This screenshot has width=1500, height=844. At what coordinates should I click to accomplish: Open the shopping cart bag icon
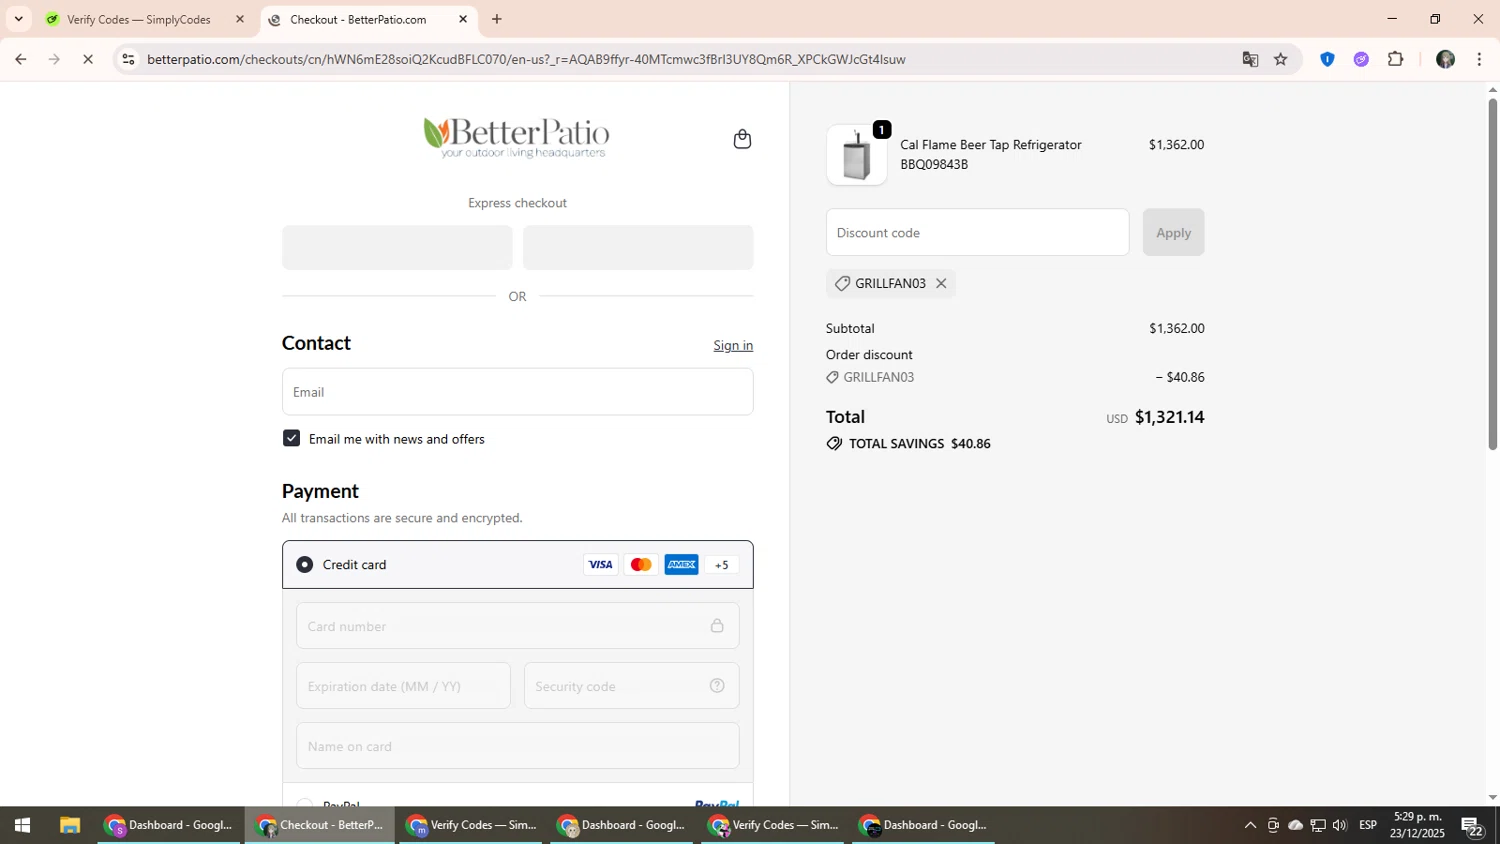pos(742,139)
